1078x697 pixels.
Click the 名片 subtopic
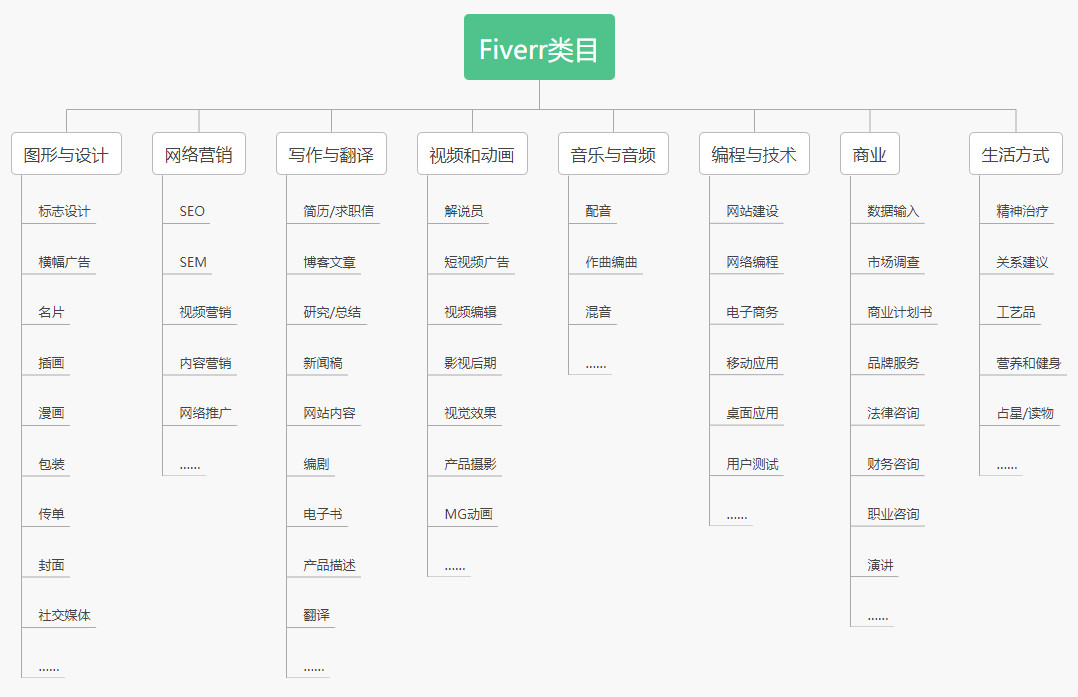51,312
